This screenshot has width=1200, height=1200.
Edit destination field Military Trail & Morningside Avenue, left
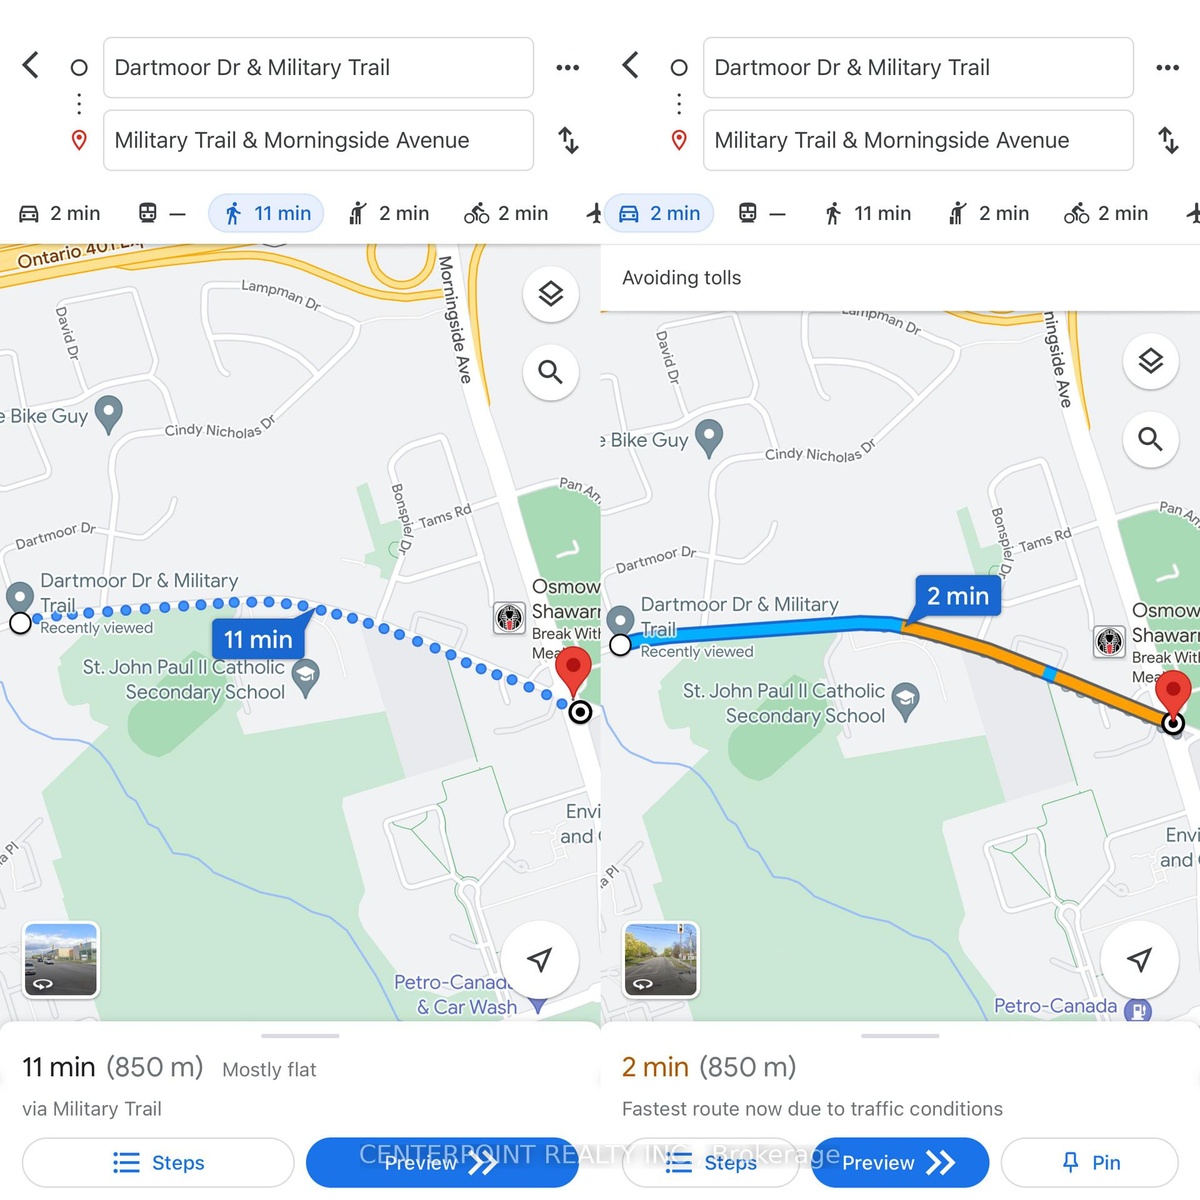[318, 140]
